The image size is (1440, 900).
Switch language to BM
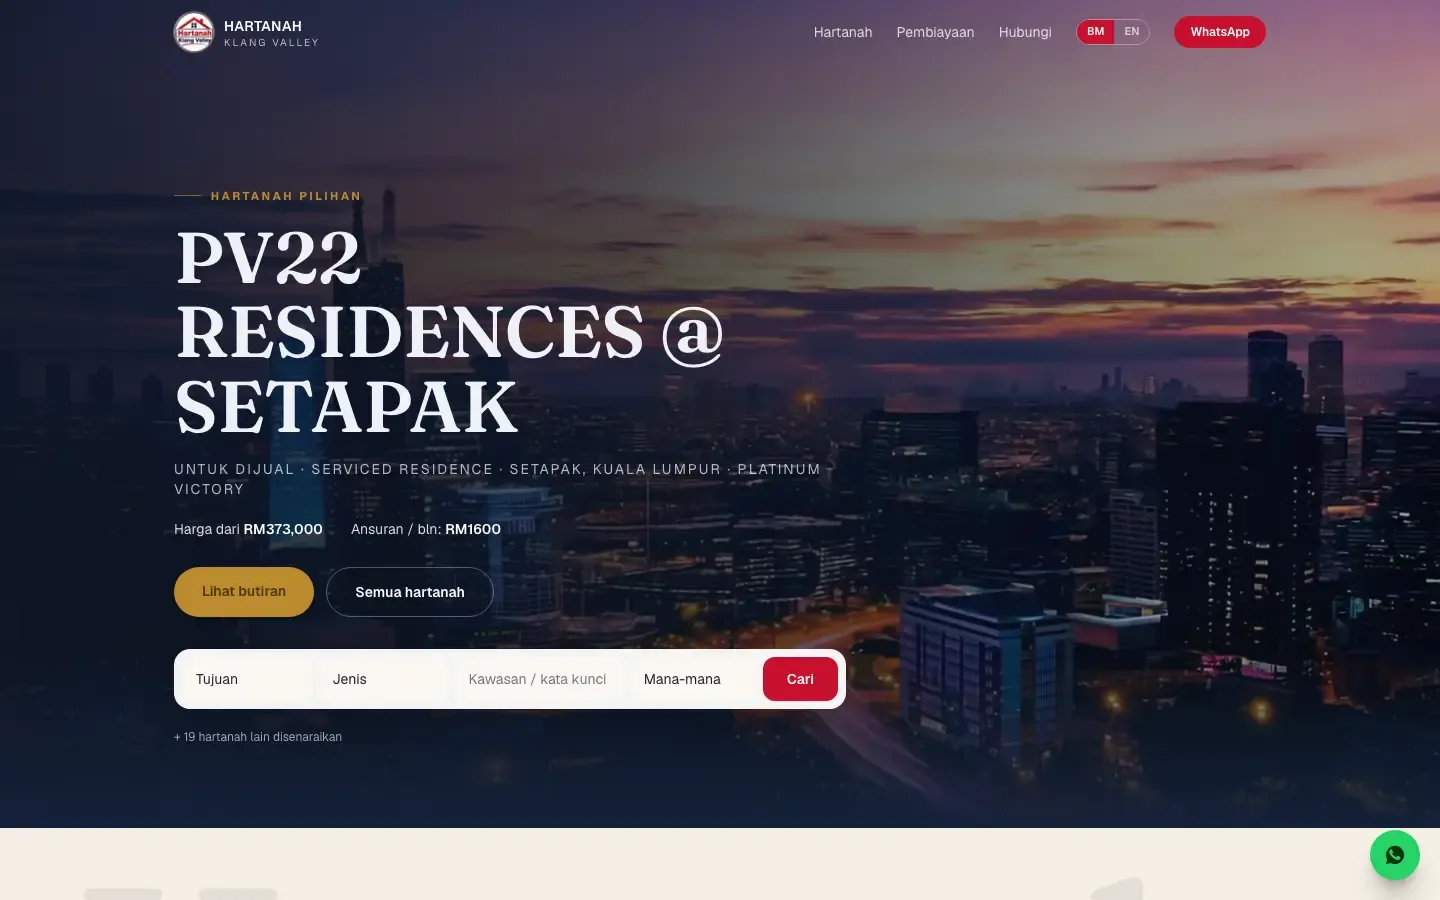[x=1096, y=32]
